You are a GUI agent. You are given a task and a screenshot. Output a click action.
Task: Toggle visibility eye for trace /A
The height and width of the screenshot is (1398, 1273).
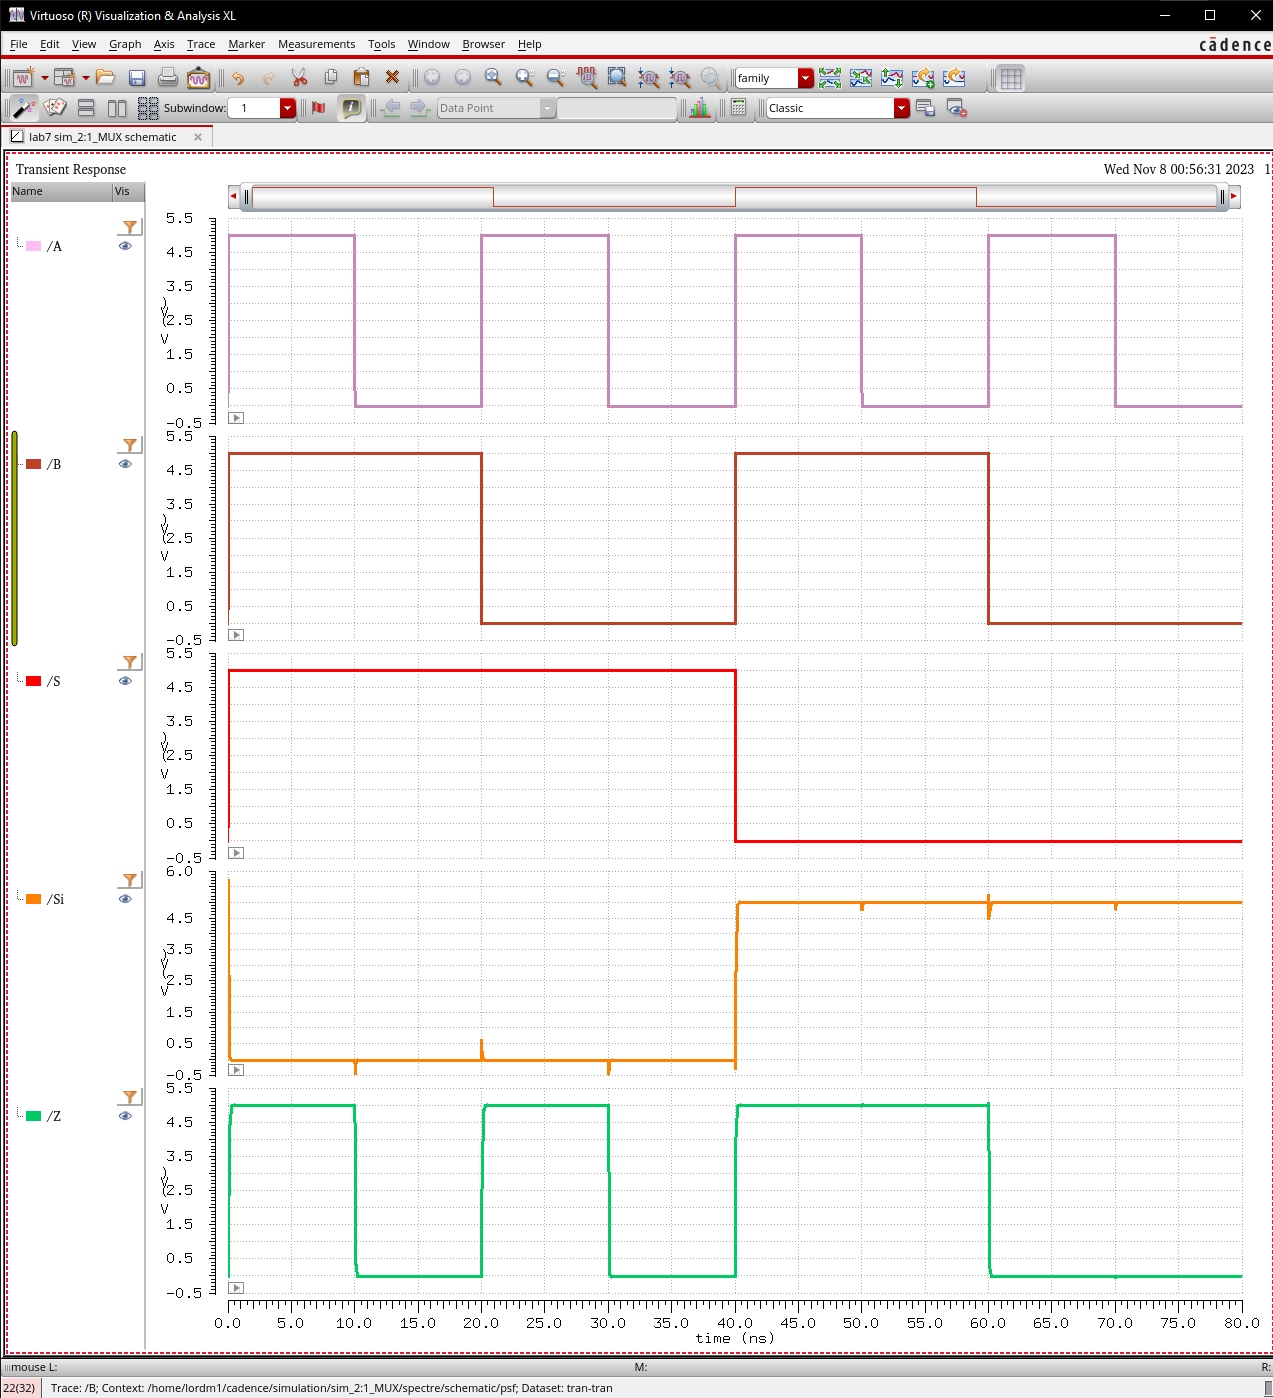point(125,246)
